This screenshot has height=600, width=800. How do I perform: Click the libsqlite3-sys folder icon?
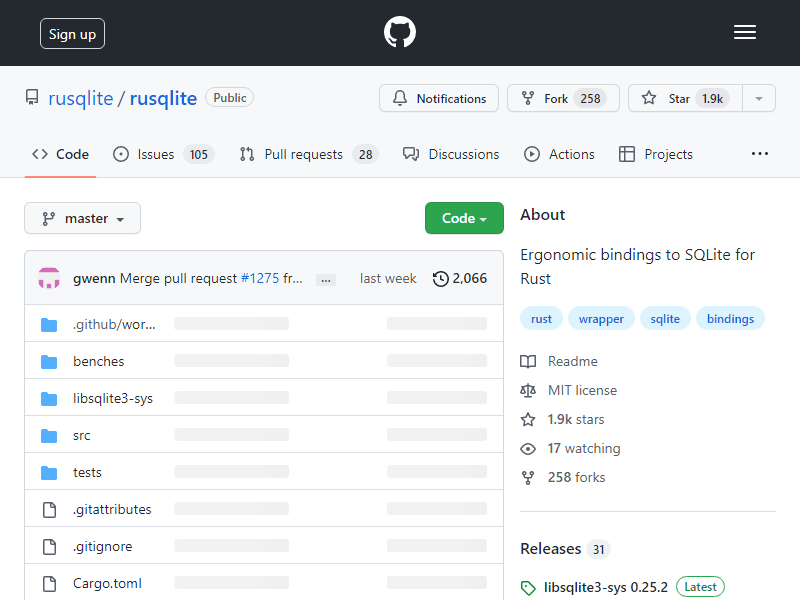coord(49,398)
